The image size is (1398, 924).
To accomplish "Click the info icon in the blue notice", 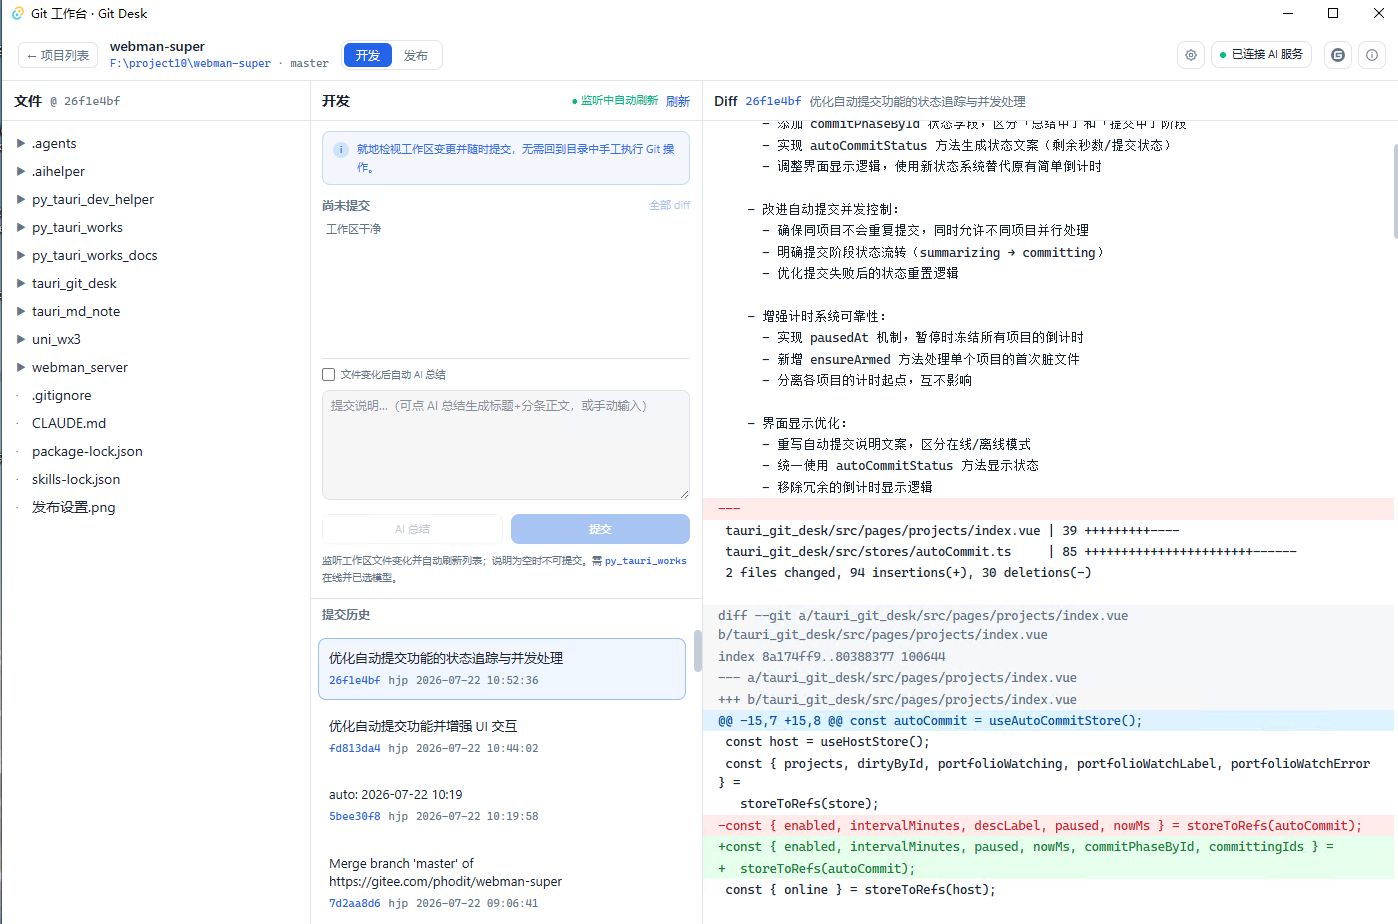I will 341,150.
